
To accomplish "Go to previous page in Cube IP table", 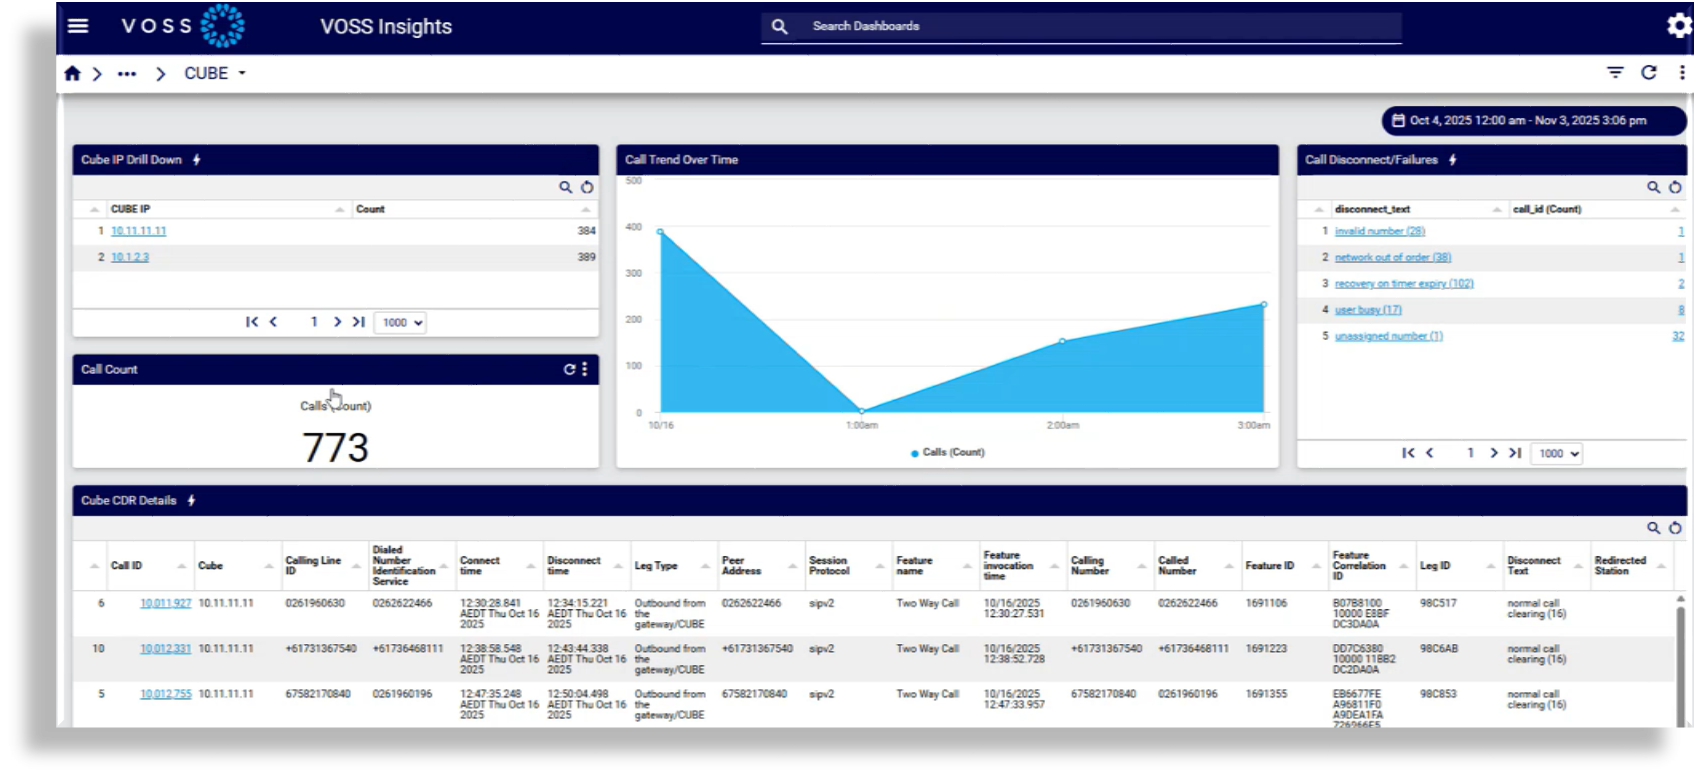I will click(273, 322).
